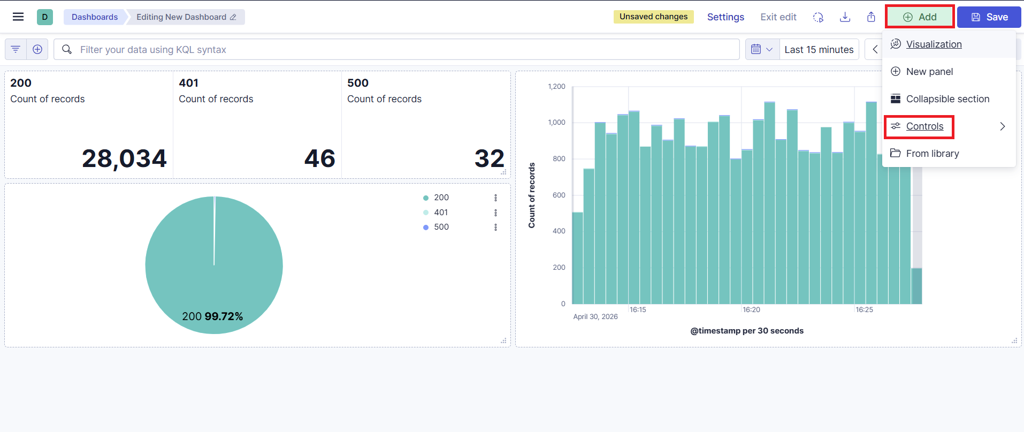1024x432 pixels.
Task: Click the 28,034 metric value
Action: point(124,159)
